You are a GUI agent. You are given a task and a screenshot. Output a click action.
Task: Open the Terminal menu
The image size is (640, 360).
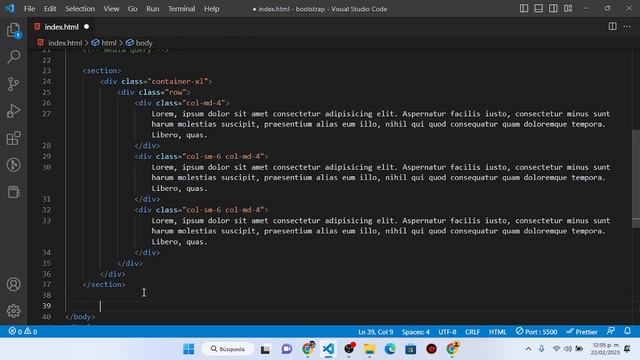(182, 9)
